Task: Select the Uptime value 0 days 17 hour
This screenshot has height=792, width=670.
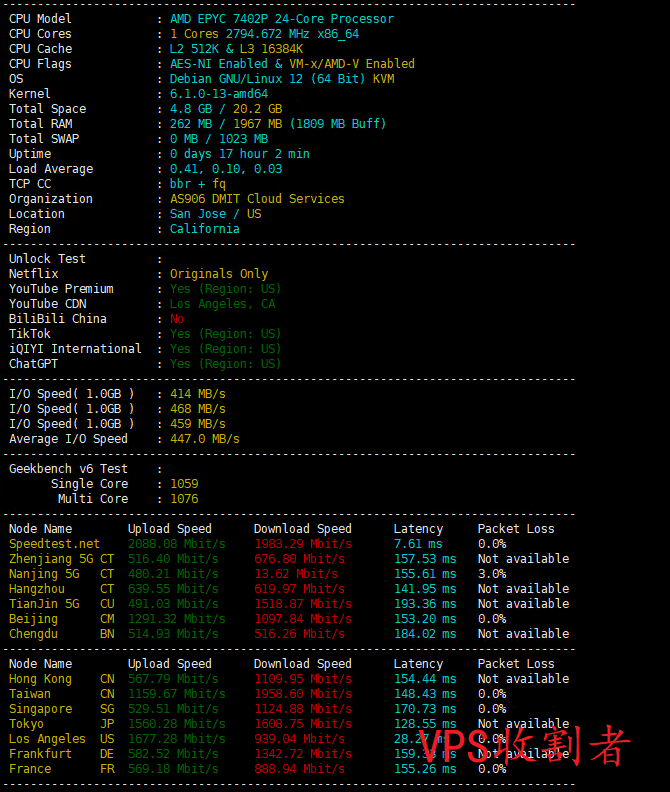Action: [239, 154]
